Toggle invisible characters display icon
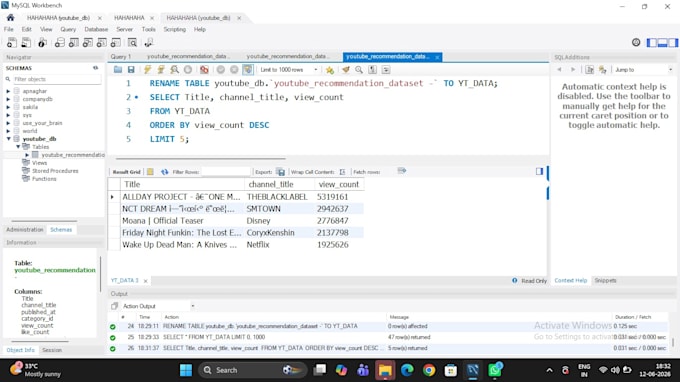The image size is (680, 382). pos(373,69)
